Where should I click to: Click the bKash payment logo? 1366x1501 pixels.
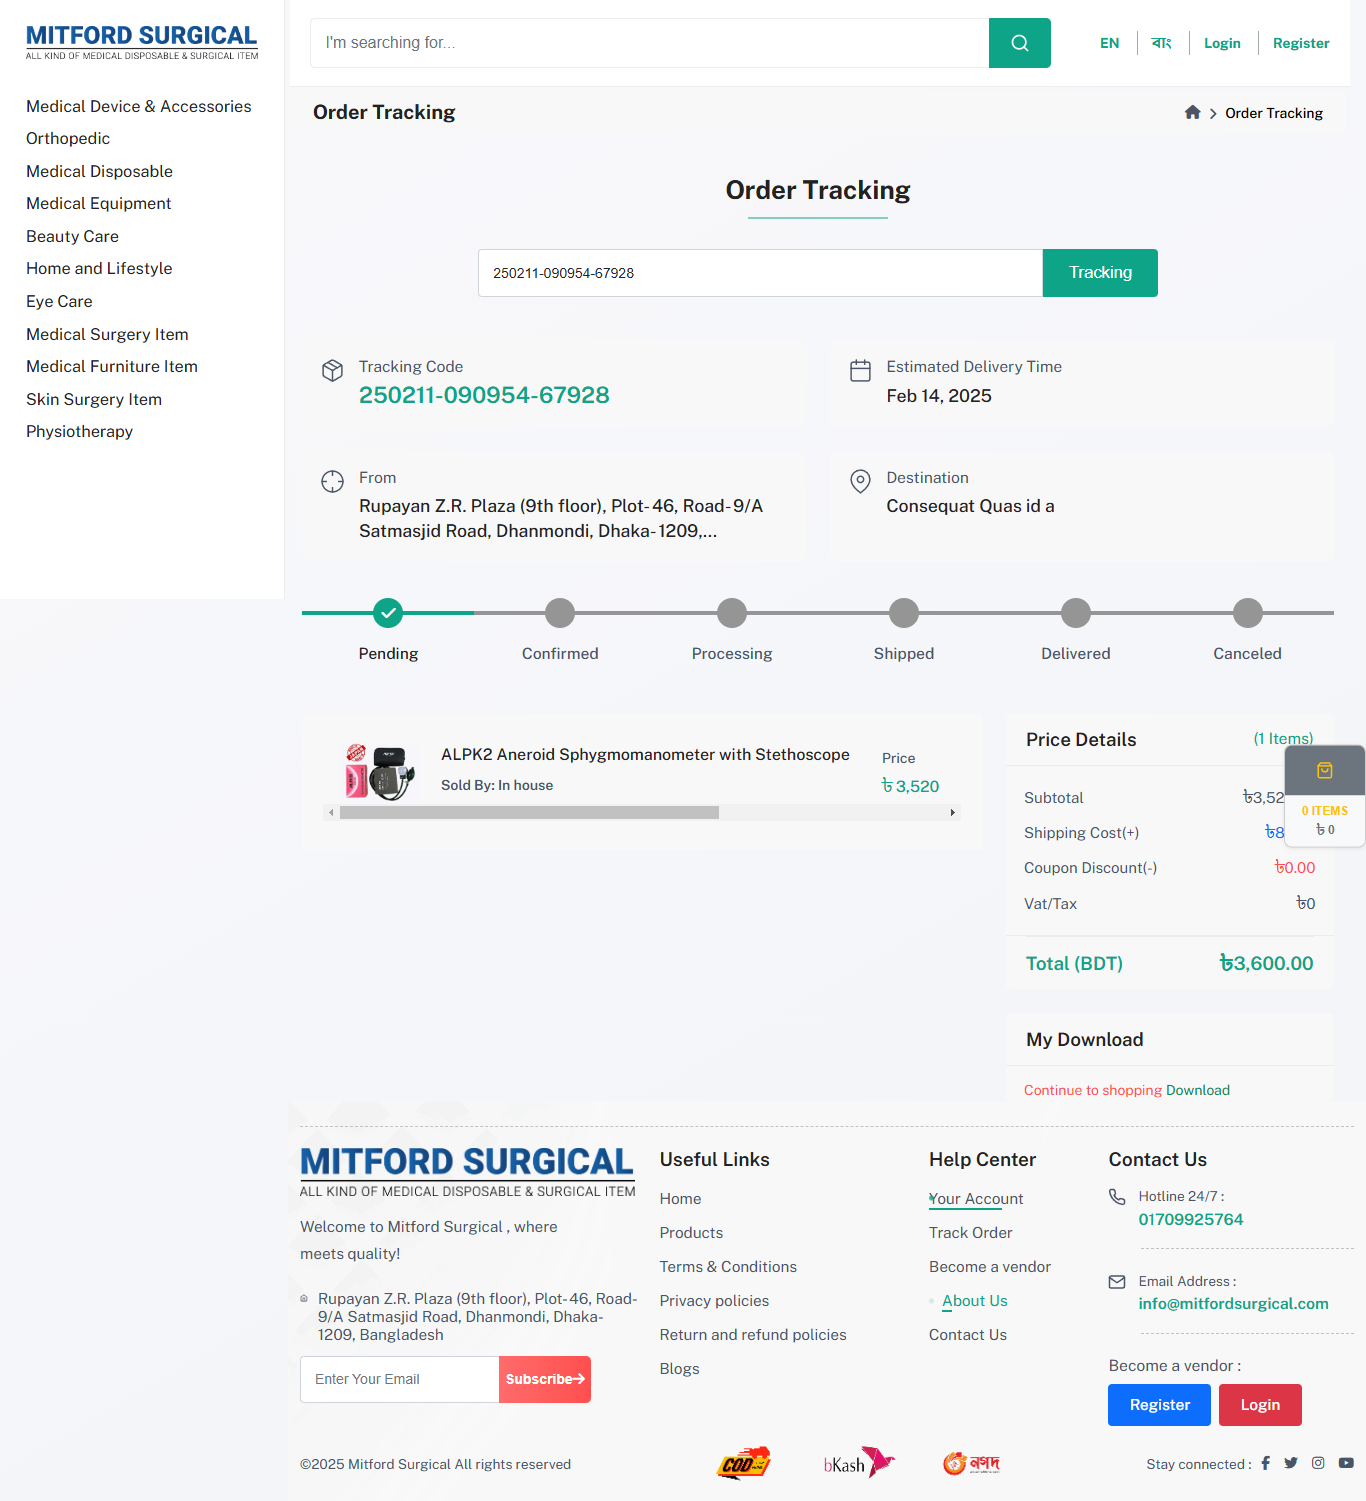859,1463
